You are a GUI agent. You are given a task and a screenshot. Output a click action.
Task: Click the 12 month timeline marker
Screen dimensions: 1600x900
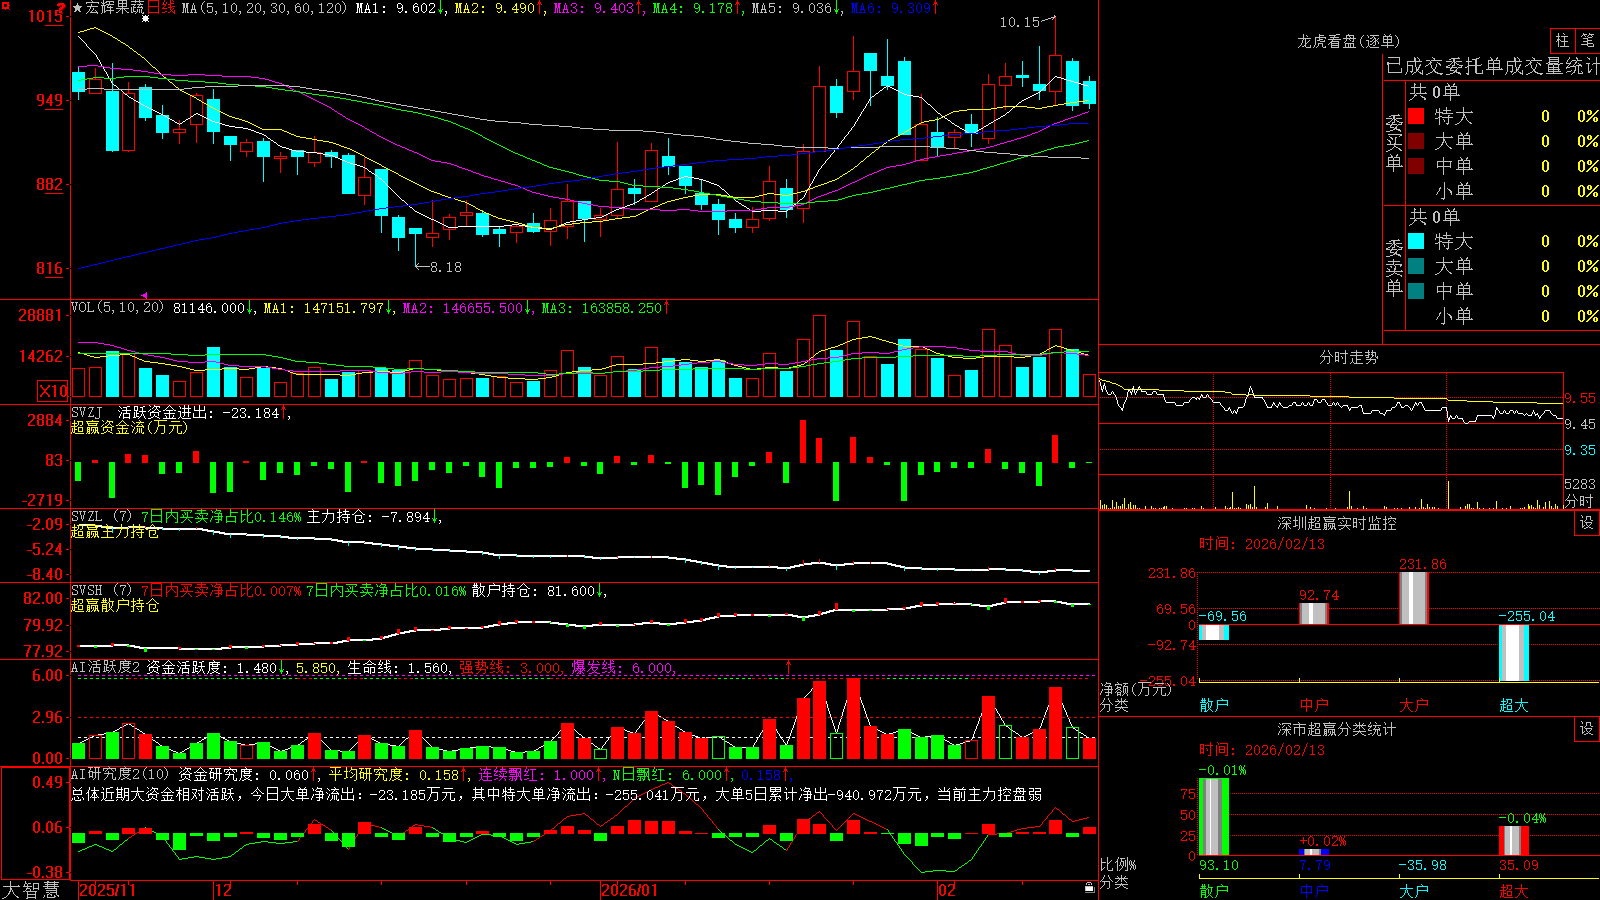[223, 890]
